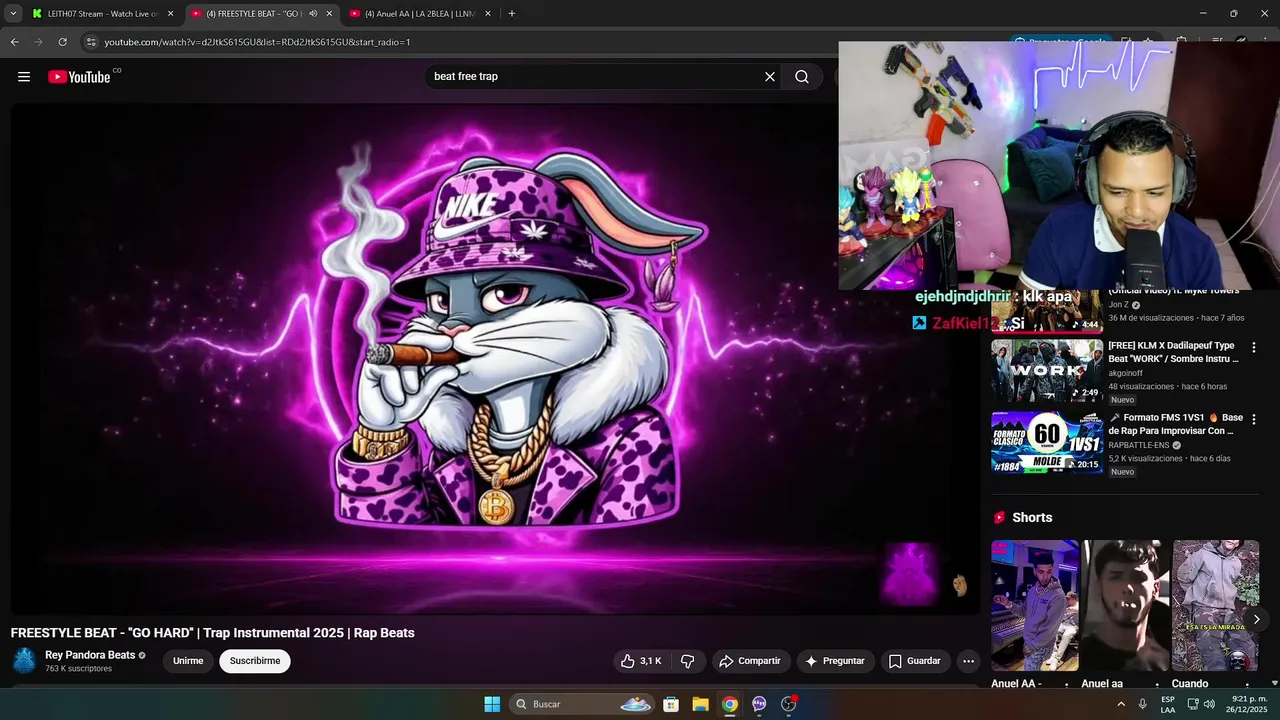
Task: Open a new browser tab
Action: [x=512, y=14]
